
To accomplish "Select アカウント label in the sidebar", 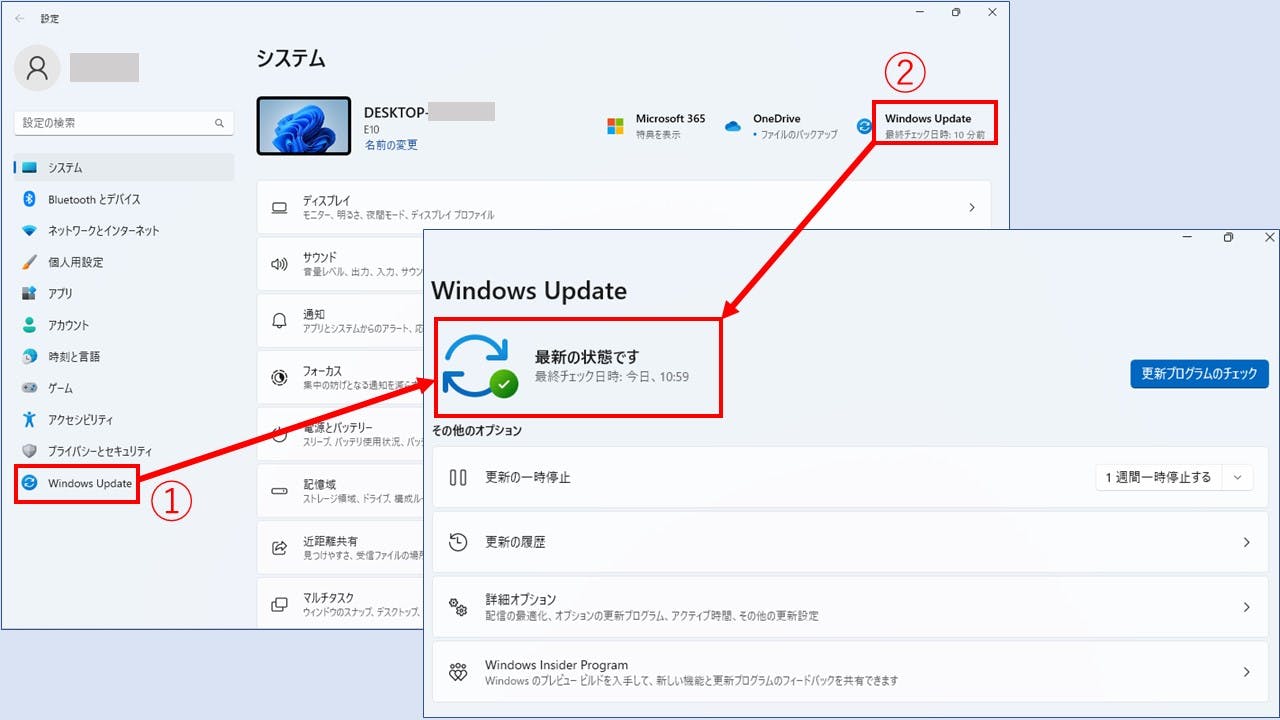I will coord(68,325).
